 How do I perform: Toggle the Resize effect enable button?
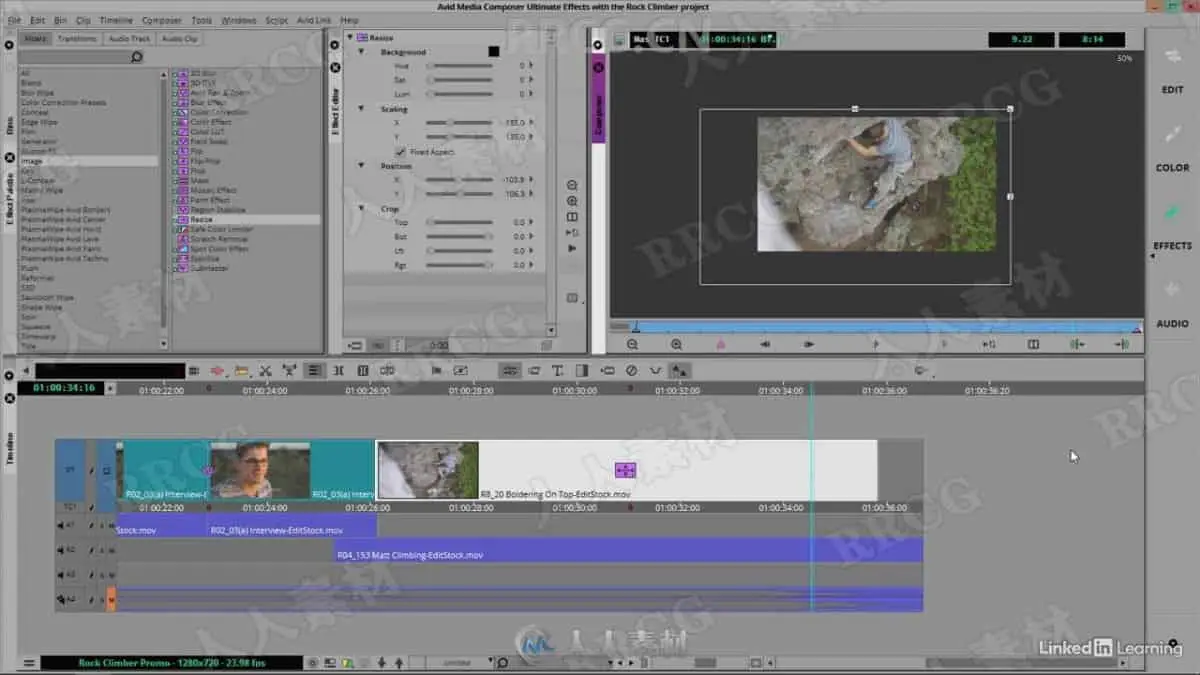pyautogui.click(x=361, y=37)
